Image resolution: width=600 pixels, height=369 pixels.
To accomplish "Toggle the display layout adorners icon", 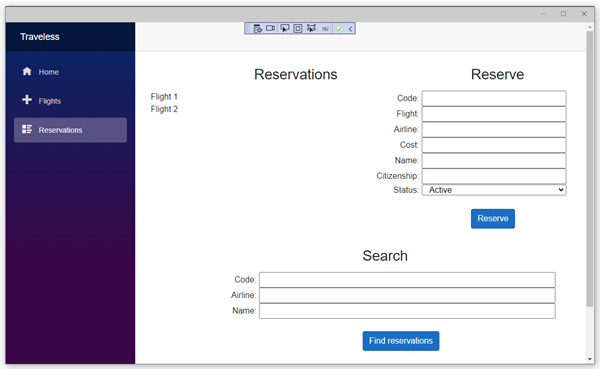I will (x=298, y=28).
